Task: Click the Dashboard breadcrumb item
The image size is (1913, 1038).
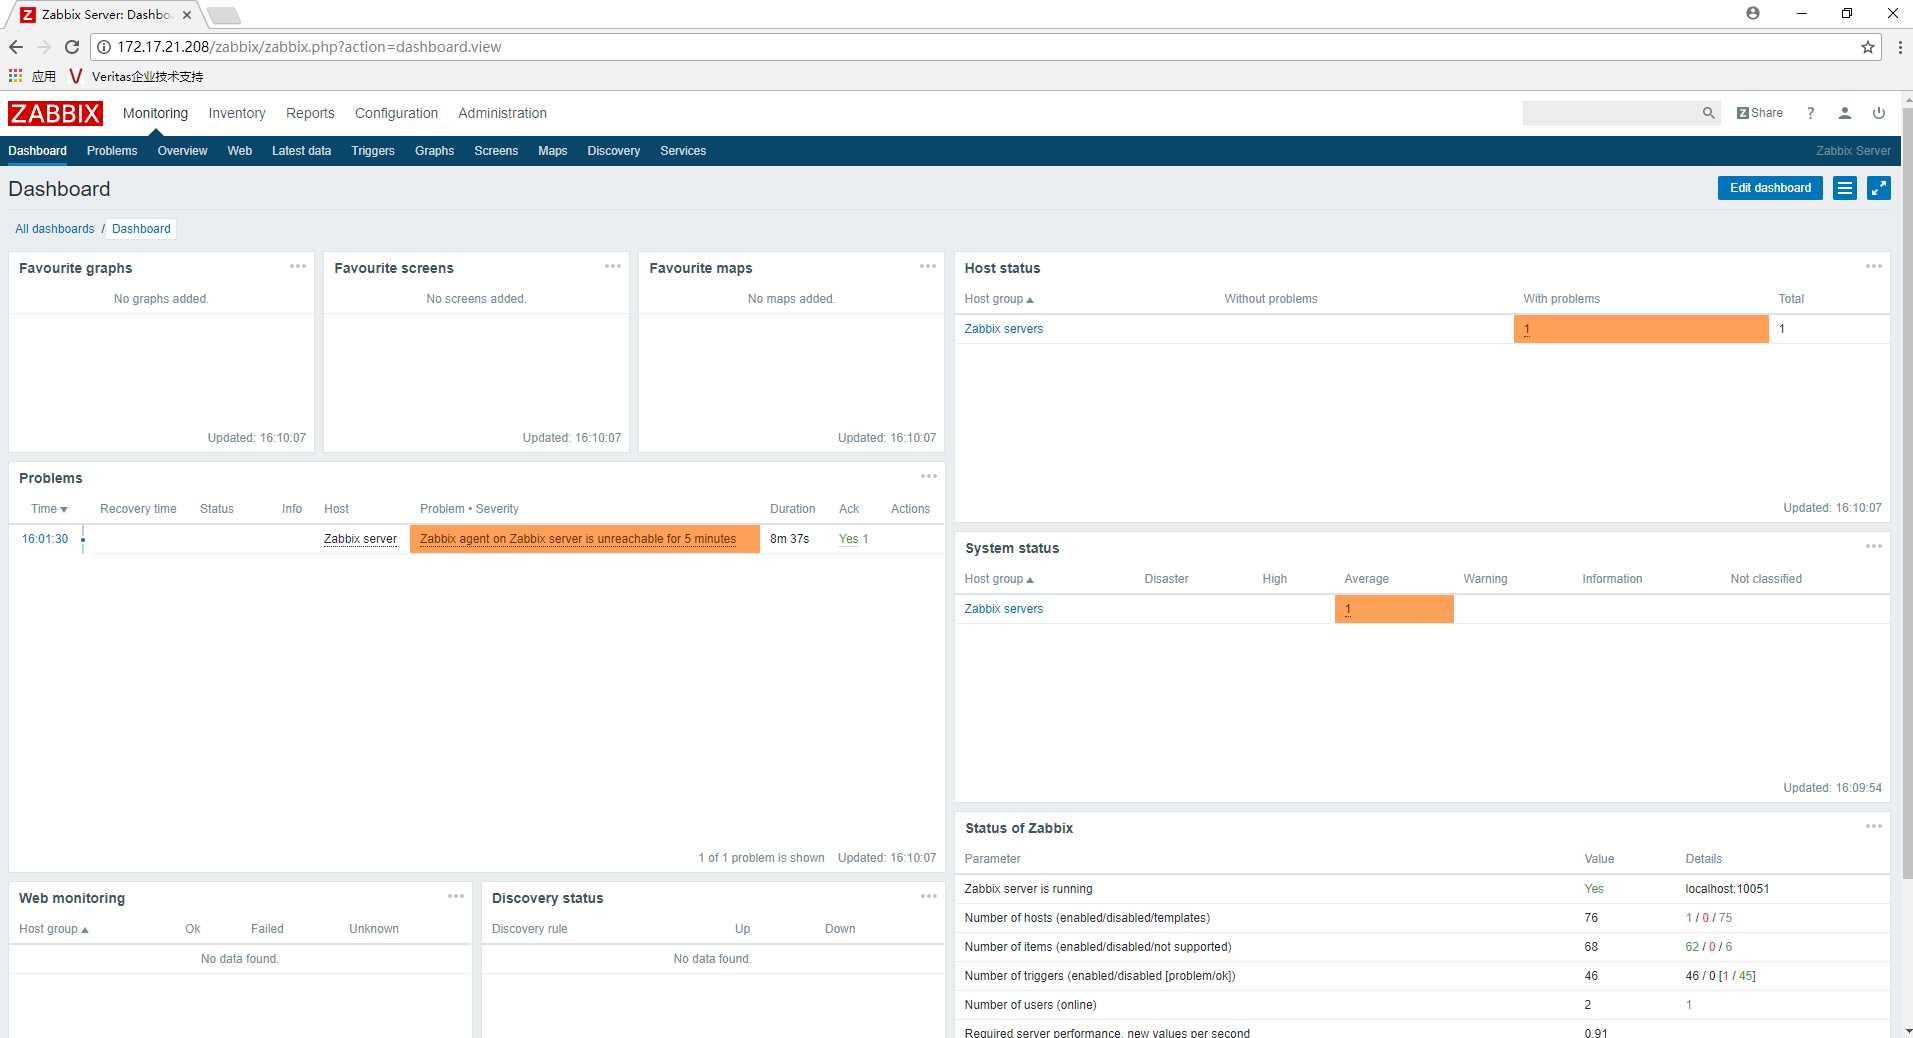Action: pyautogui.click(x=141, y=229)
